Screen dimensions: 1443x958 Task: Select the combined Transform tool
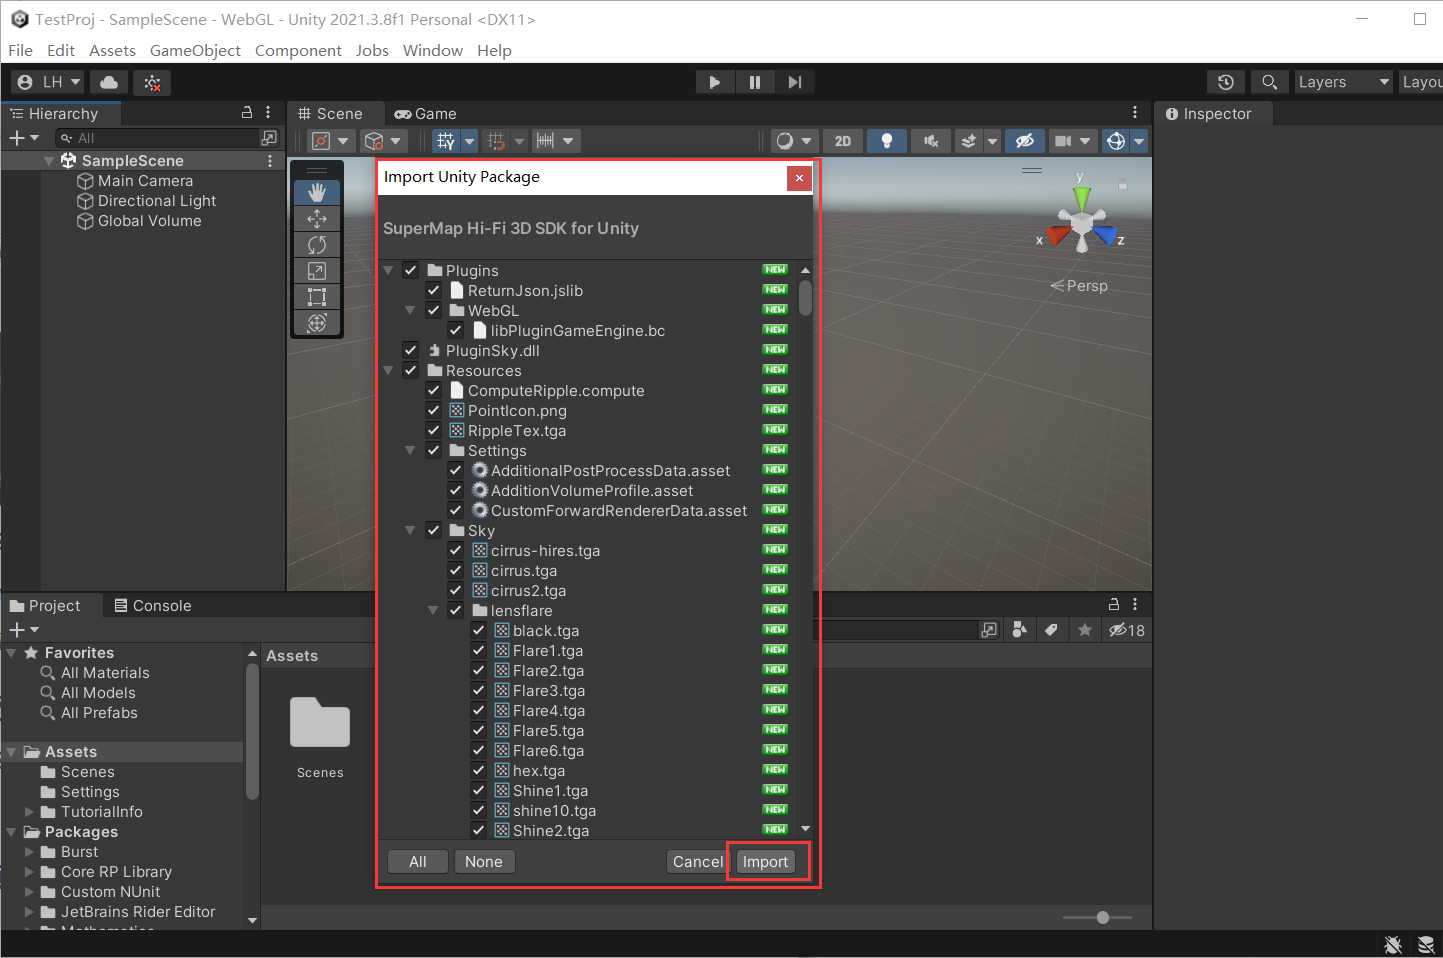coord(317,323)
